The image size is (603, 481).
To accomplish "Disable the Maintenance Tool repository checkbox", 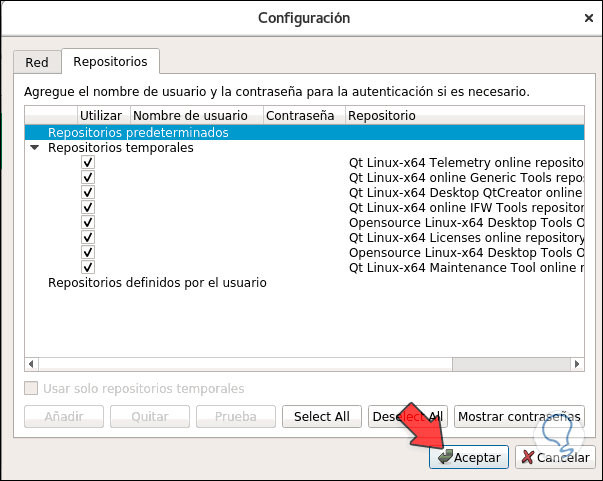I will pyautogui.click(x=88, y=267).
